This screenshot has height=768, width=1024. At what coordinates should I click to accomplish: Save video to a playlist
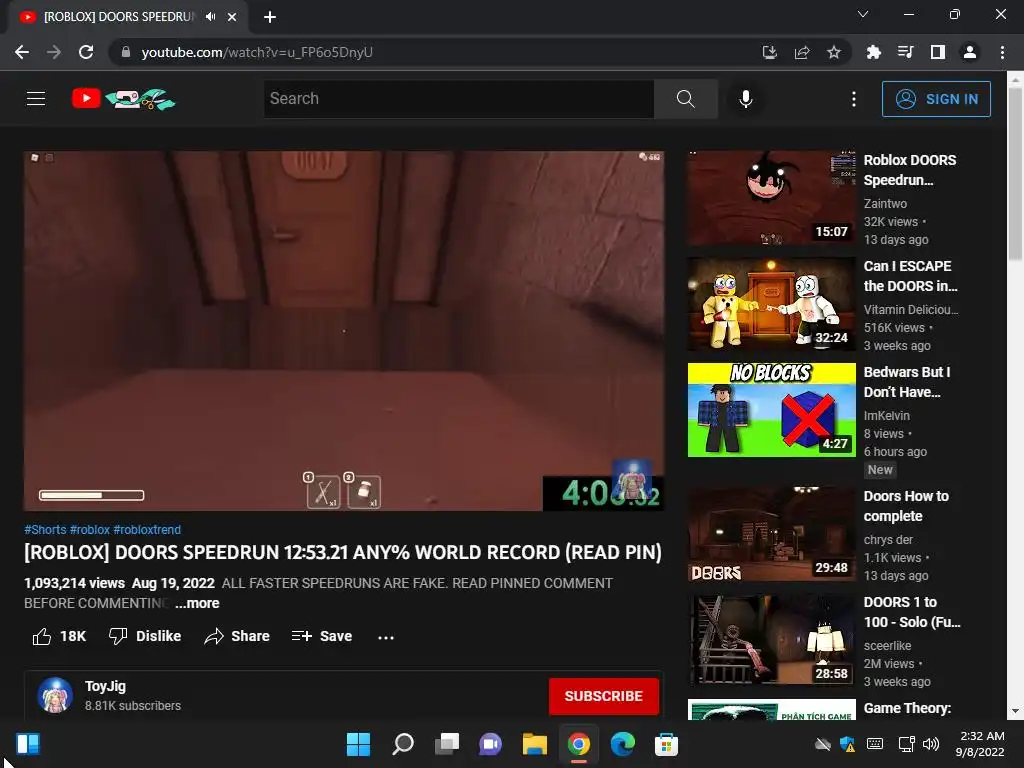(322, 636)
